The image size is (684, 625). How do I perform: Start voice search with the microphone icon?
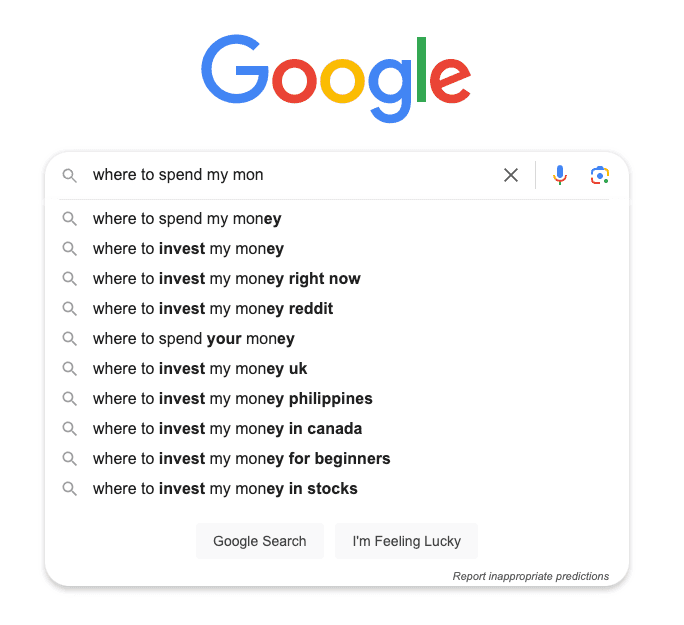[560, 175]
